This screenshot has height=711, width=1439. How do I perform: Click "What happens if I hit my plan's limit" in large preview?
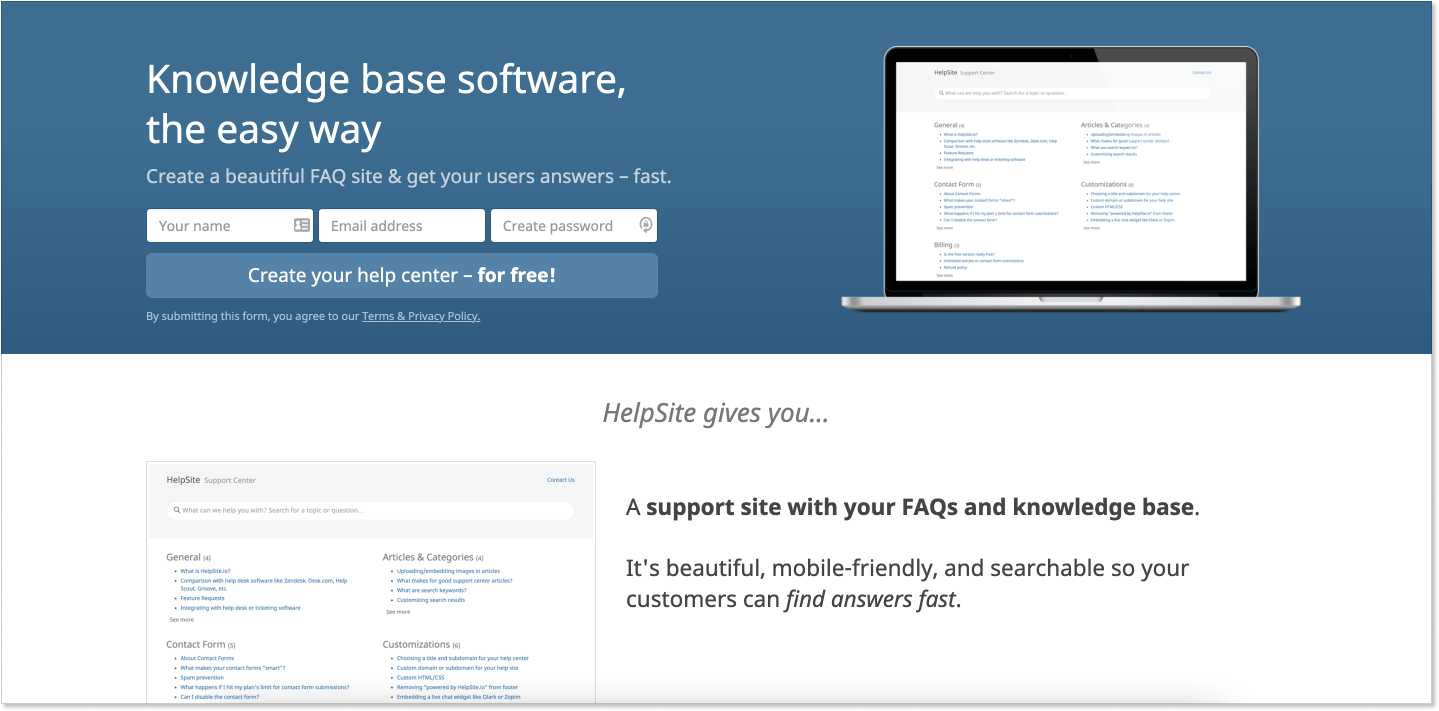pyautogui.click(x=265, y=688)
